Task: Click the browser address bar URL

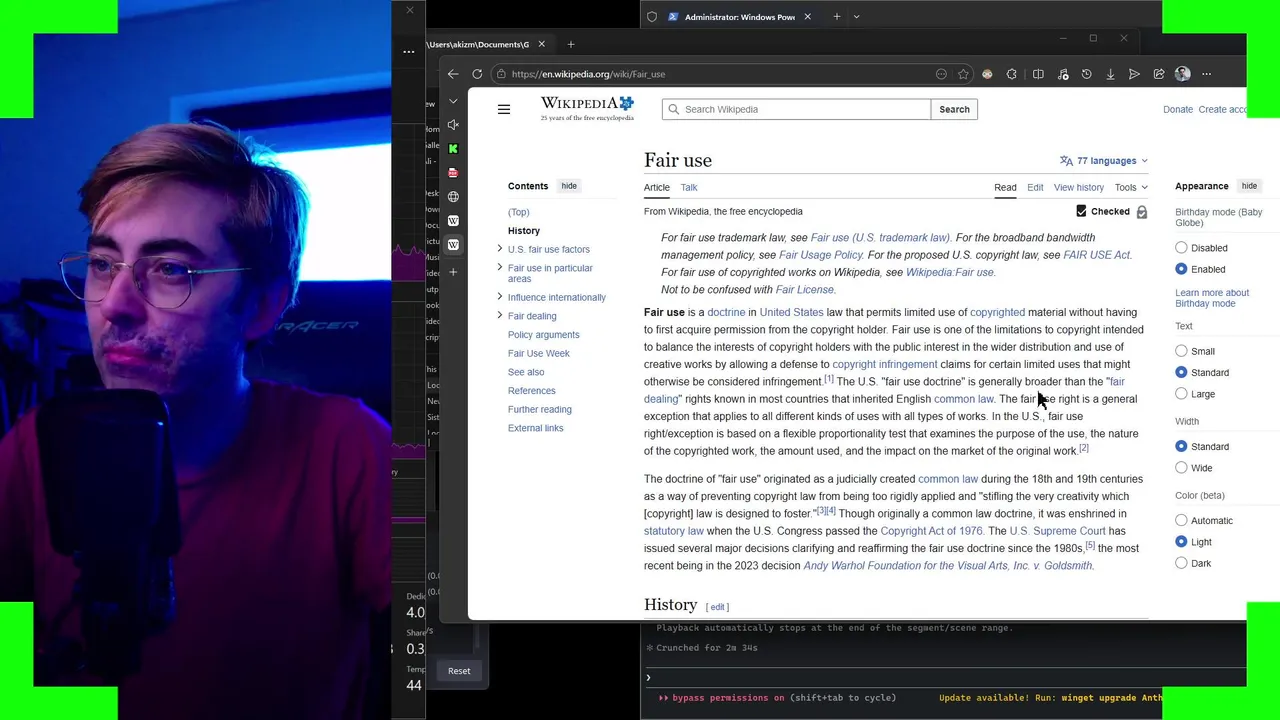Action: tap(588, 74)
